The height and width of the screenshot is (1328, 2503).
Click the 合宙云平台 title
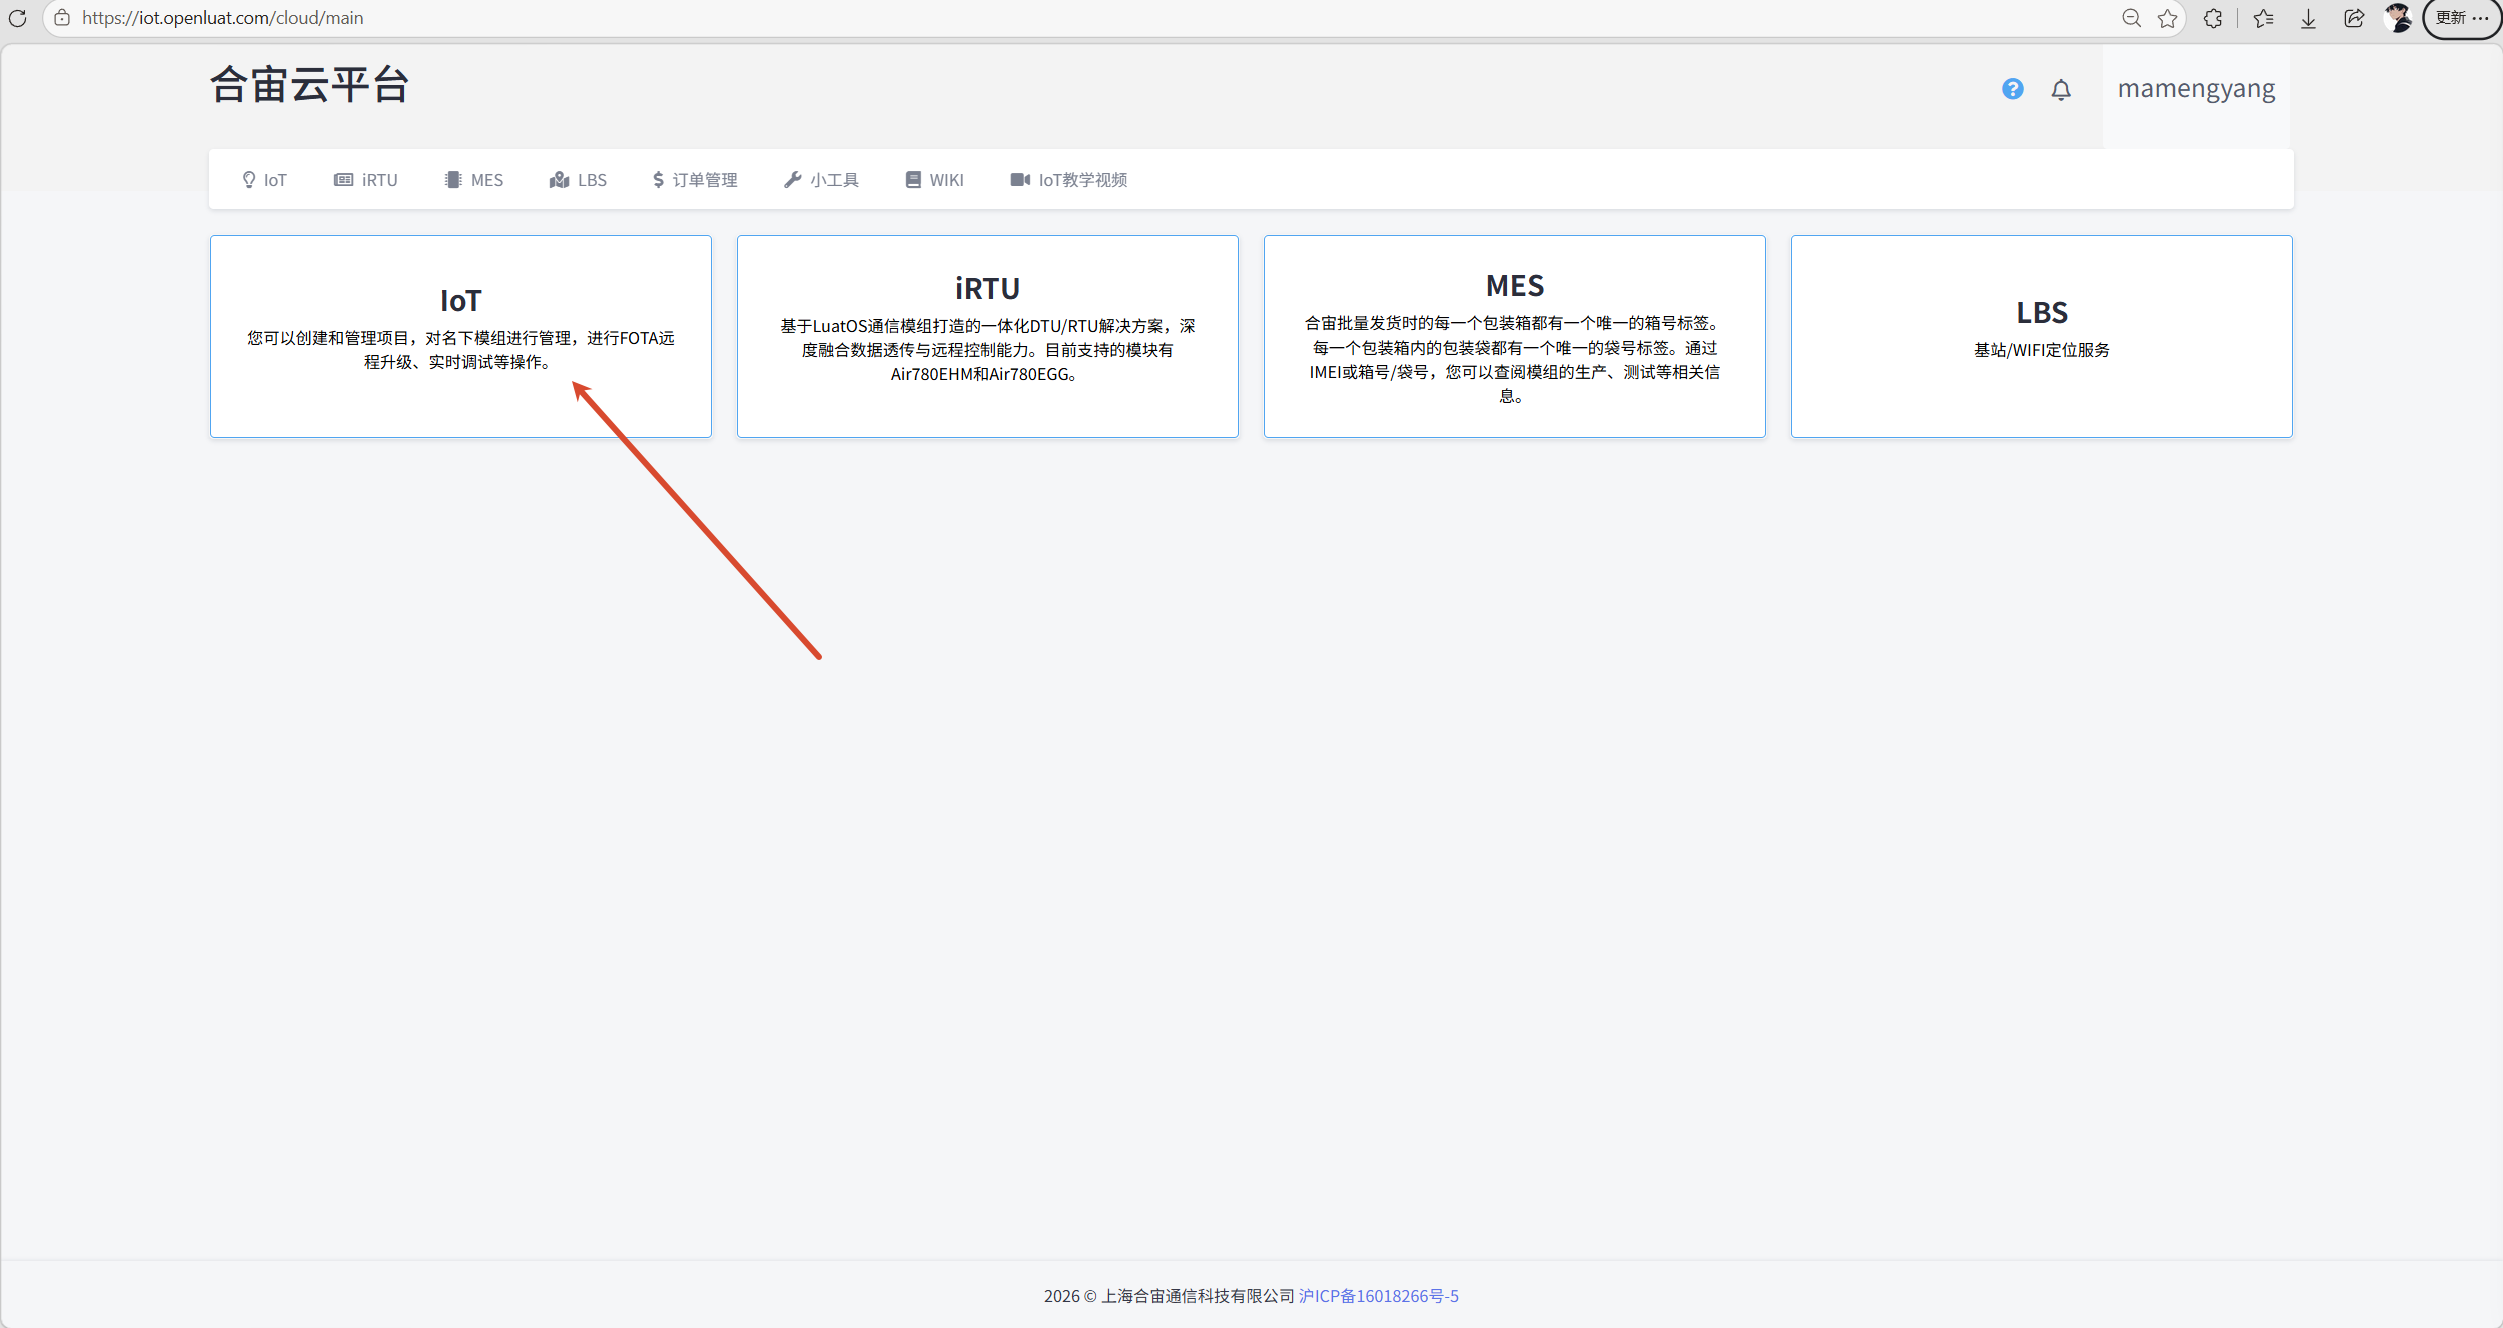point(310,85)
